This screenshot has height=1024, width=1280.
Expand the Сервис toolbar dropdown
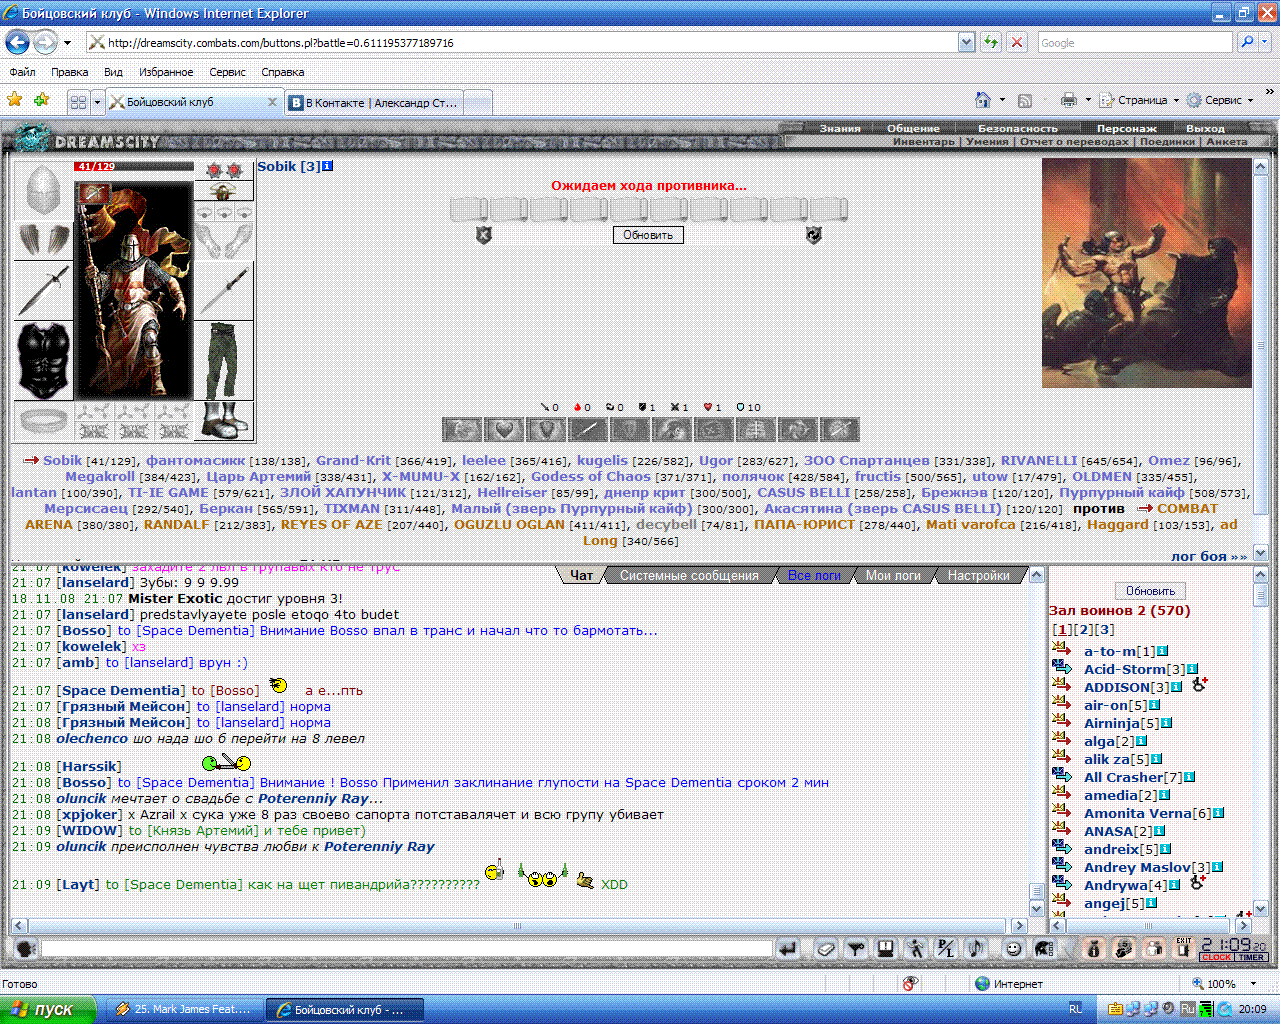pyautogui.click(x=1251, y=100)
